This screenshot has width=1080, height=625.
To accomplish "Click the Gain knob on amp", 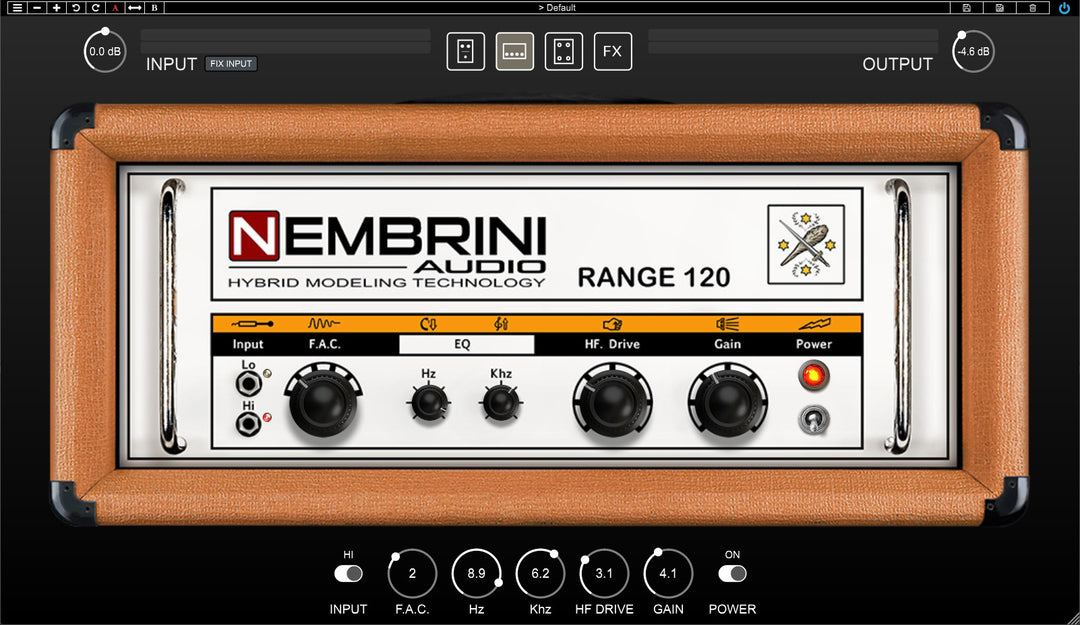I will click(727, 403).
